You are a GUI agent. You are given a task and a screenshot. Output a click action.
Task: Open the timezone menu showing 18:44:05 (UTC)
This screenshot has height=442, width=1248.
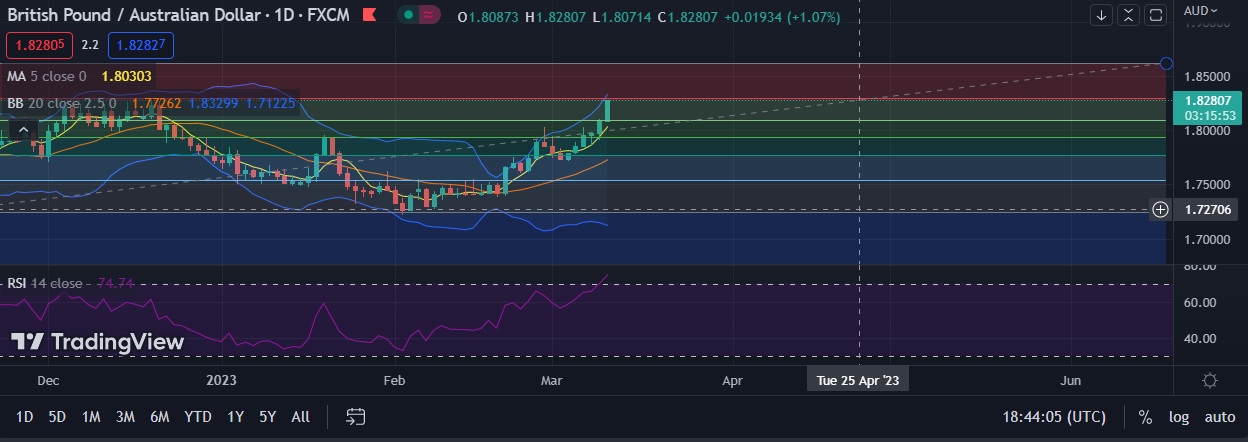coord(1054,417)
